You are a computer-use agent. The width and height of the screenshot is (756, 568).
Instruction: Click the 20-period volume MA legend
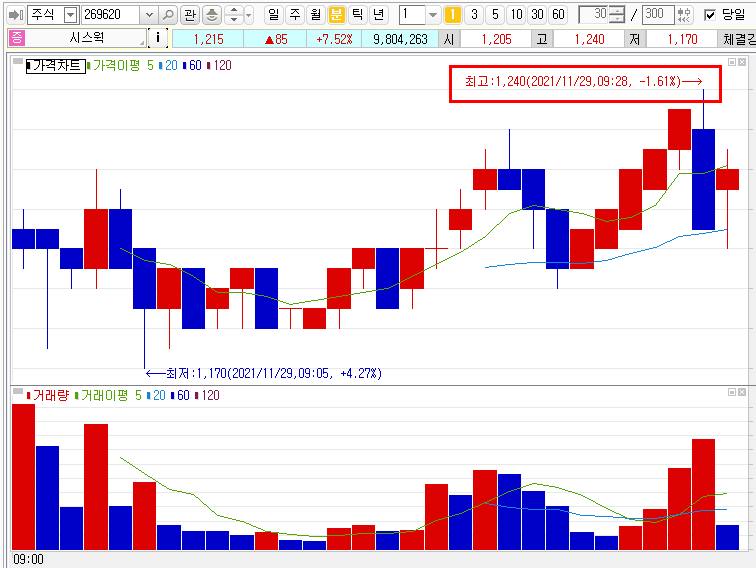point(156,396)
